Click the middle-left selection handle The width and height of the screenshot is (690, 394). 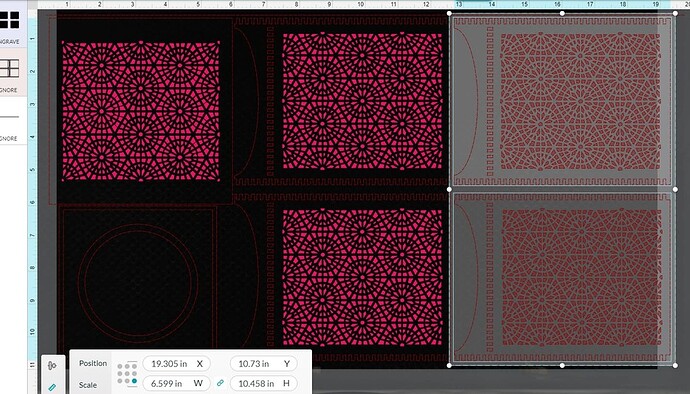tap(449, 189)
